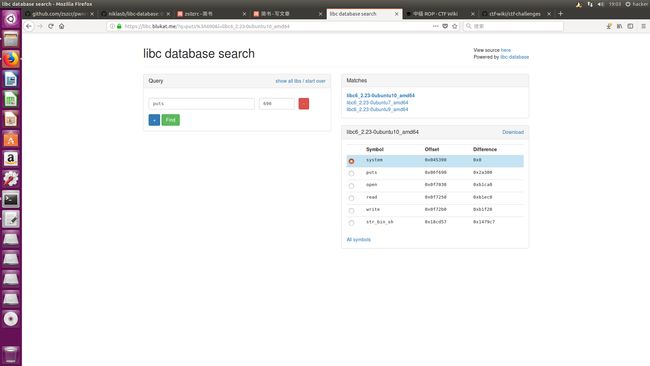
Task: Open the text editor from the dock
Action: click(11, 219)
